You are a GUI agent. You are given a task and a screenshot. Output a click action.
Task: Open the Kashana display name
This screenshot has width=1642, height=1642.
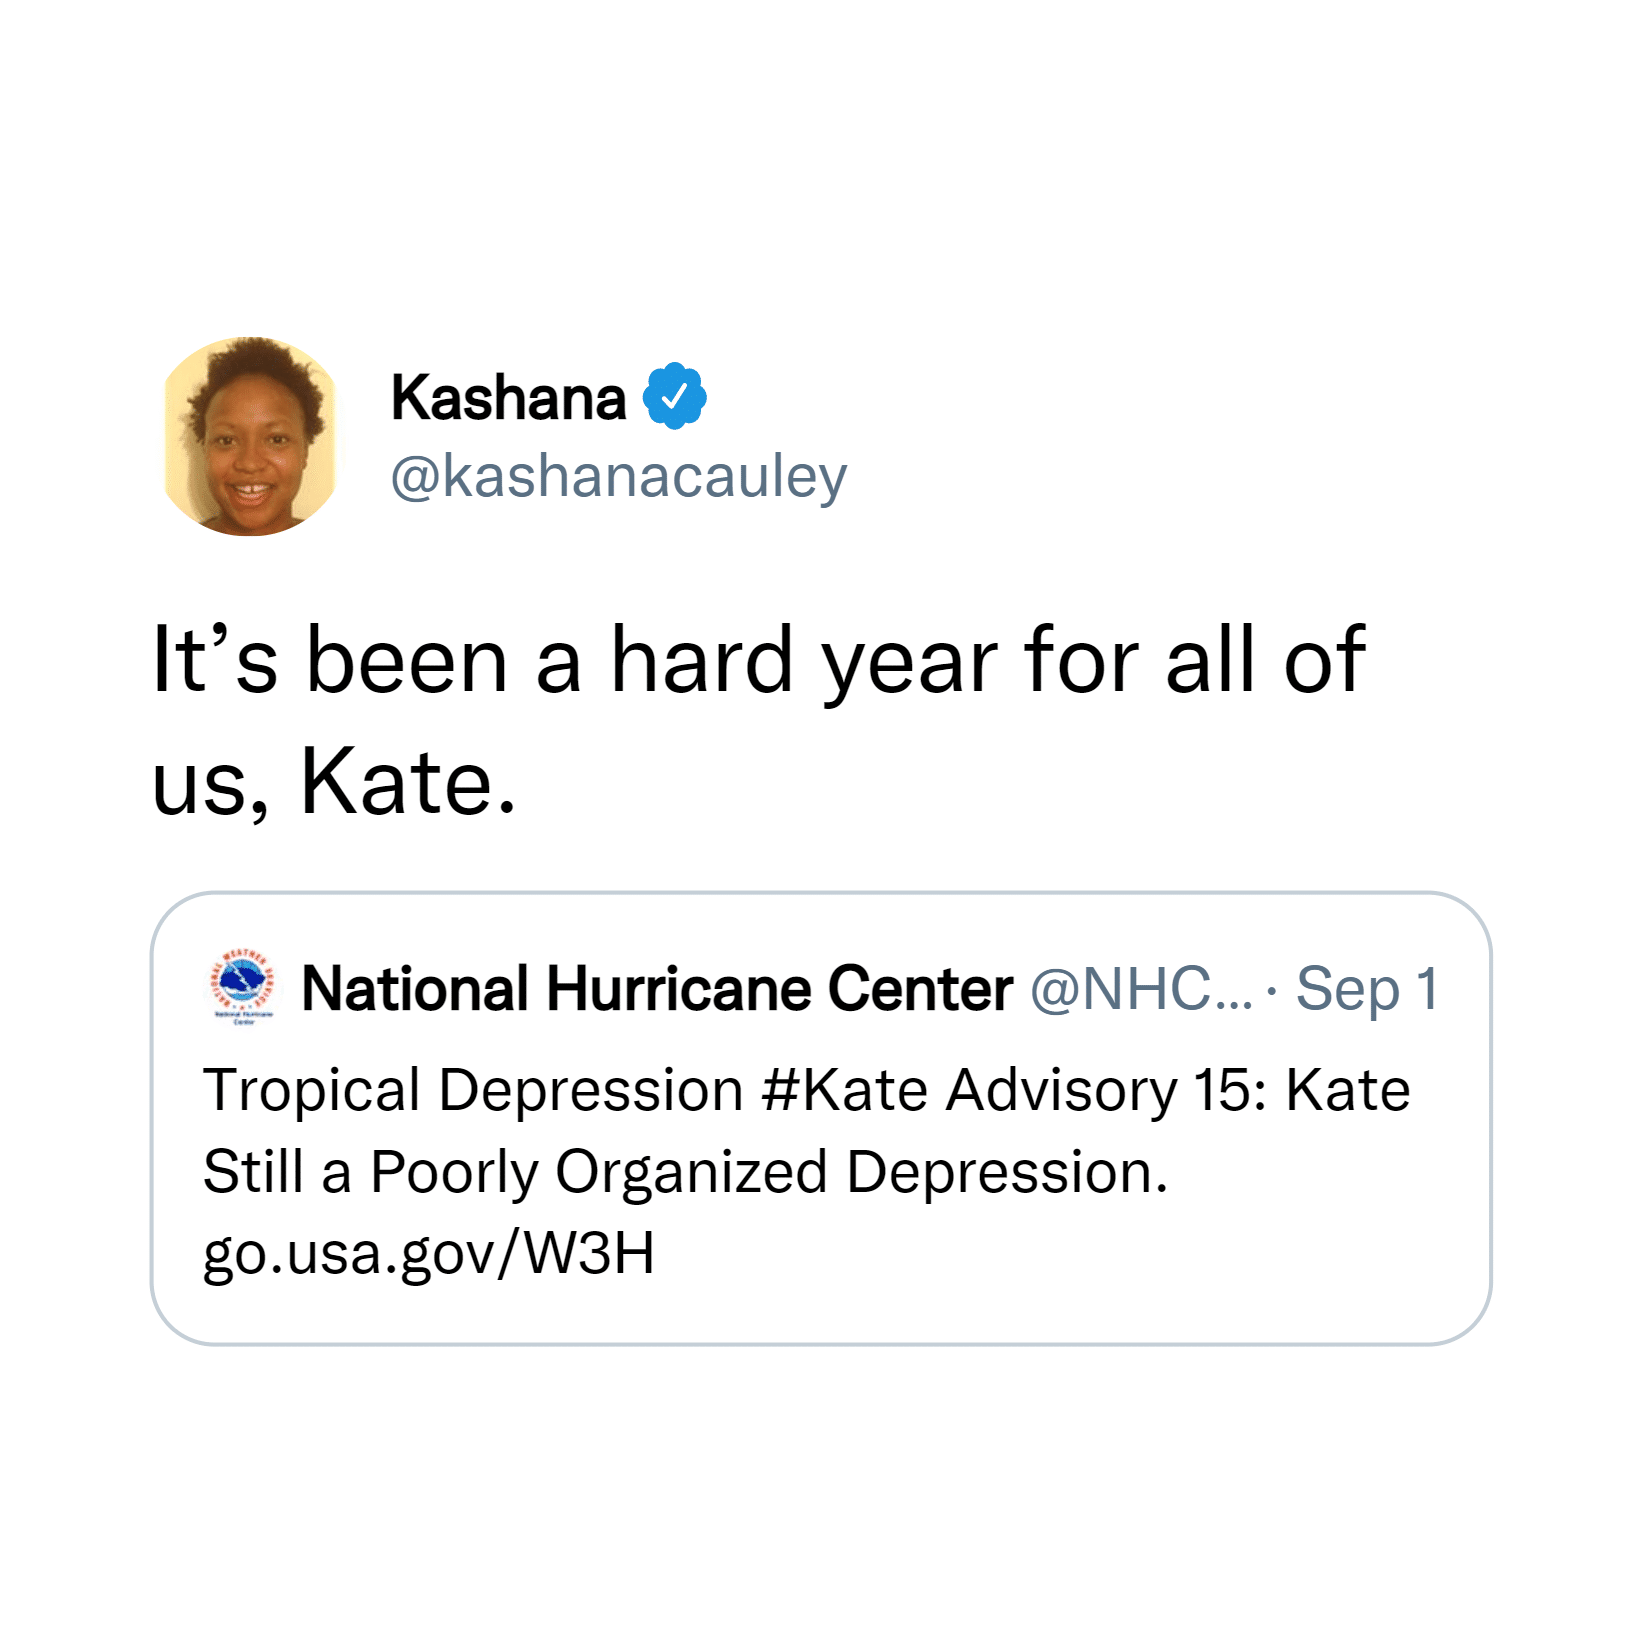click(508, 398)
